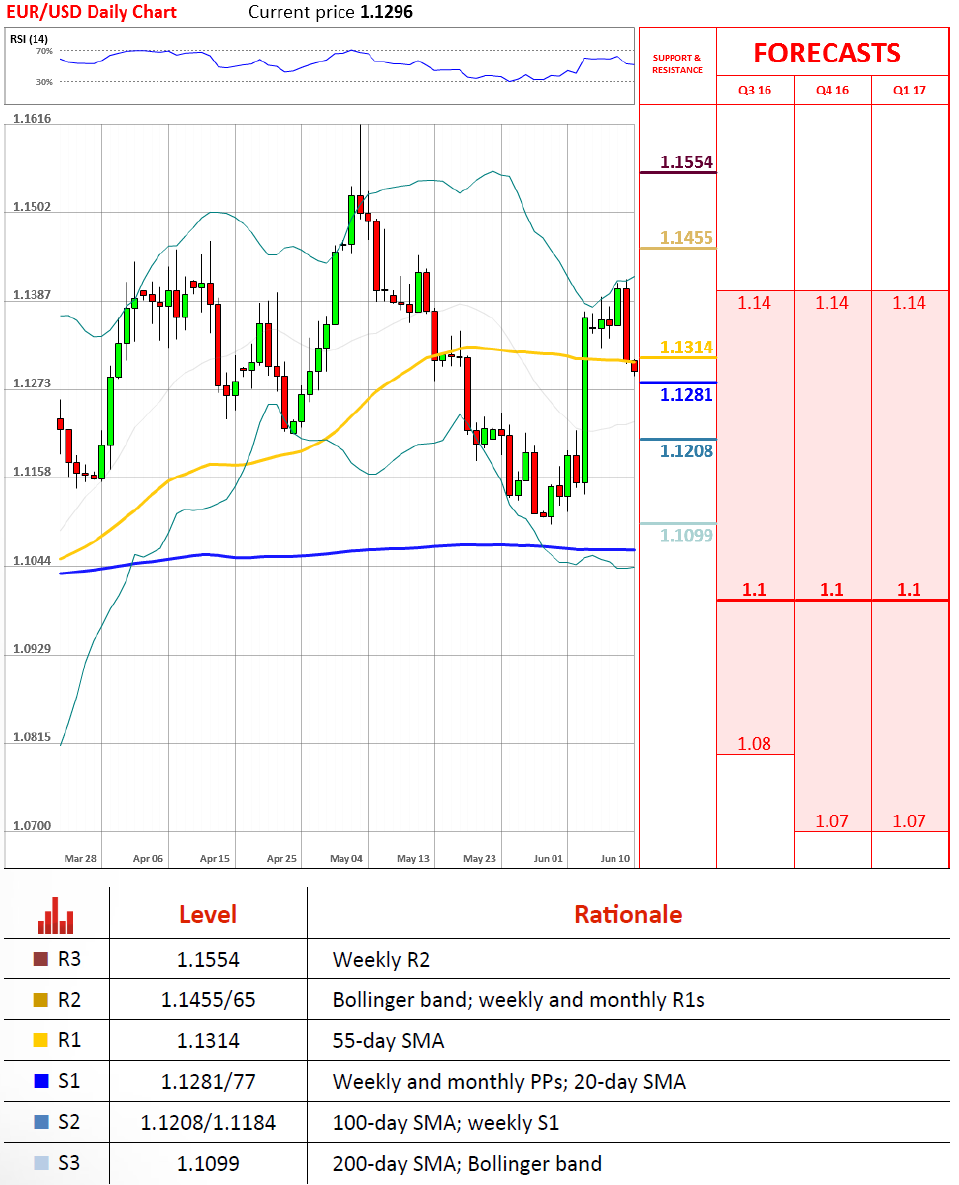This screenshot has height=1185, width=959.
Task: Click the S1 blue color swatch
Action: [42, 1081]
